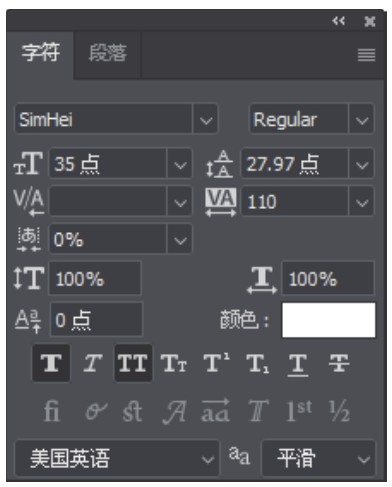Open the 美国英语 language selector
The height and width of the screenshot is (487, 392).
tap(117, 458)
